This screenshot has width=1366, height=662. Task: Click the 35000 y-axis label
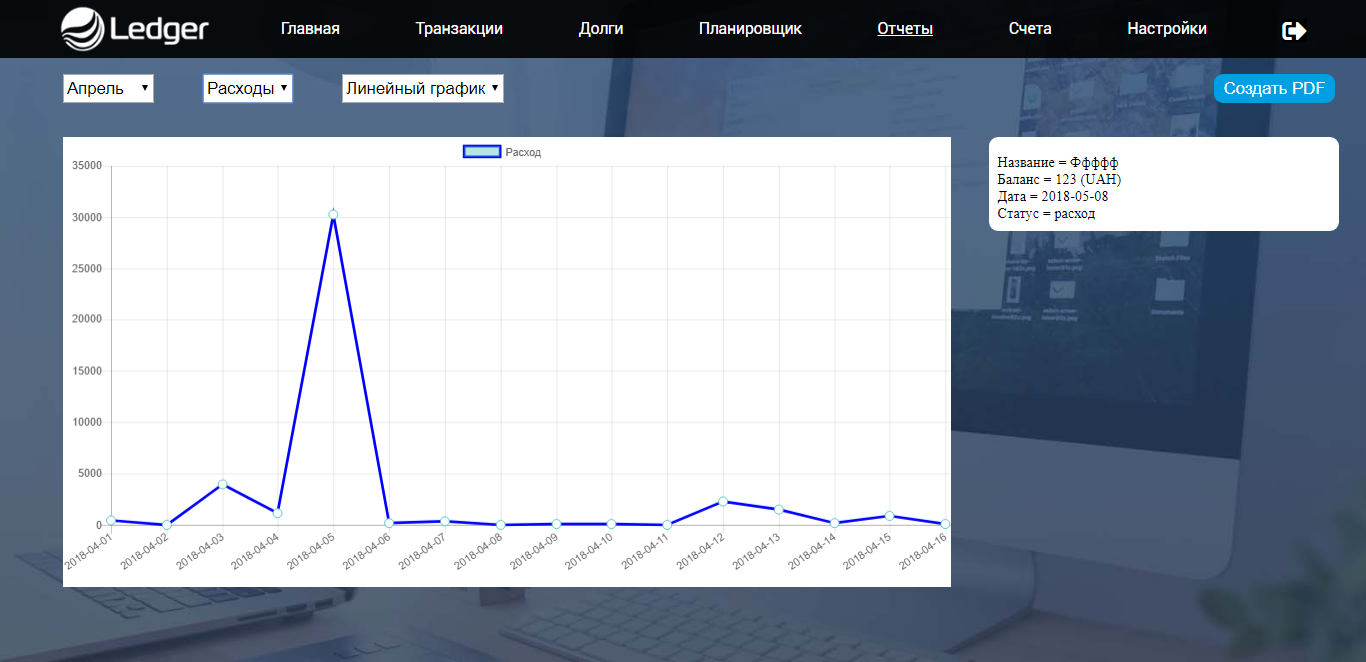(x=86, y=166)
